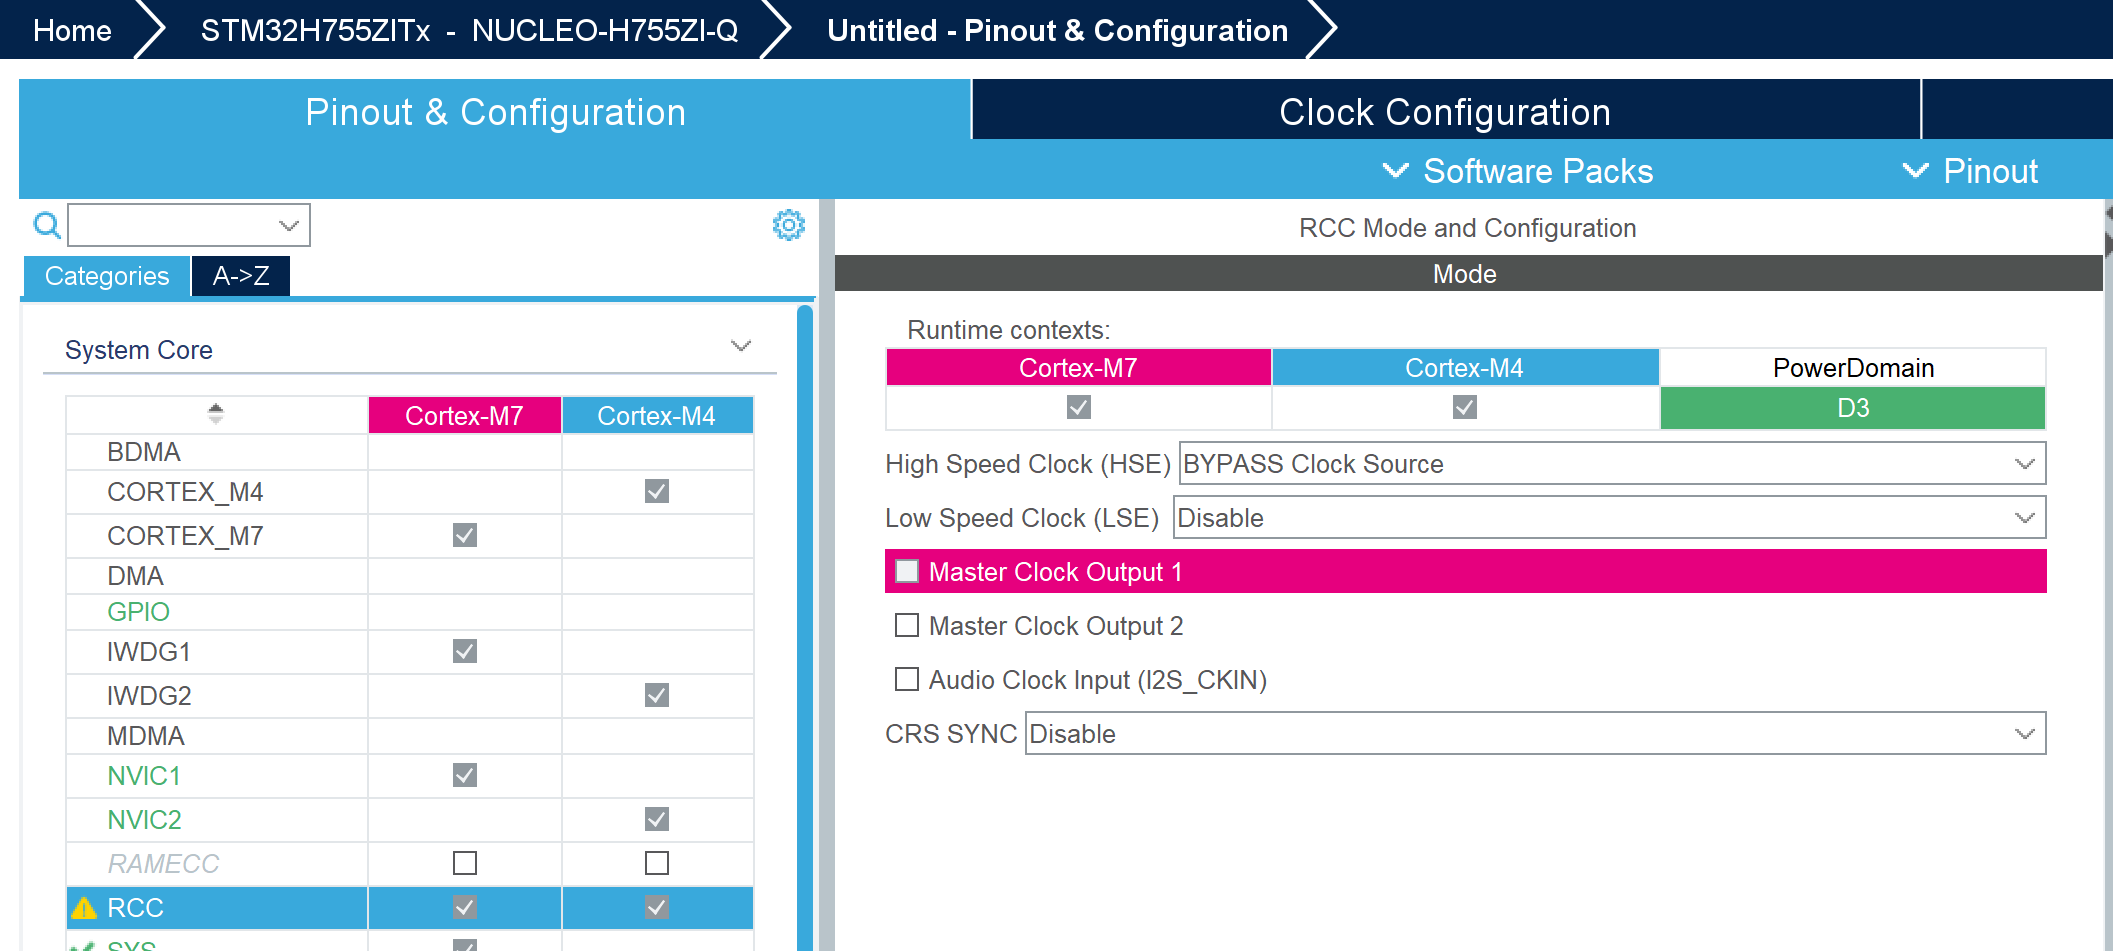This screenshot has height=951, width=2113.
Task: Enable Master Clock Output 1
Action: [x=907, y=571]
